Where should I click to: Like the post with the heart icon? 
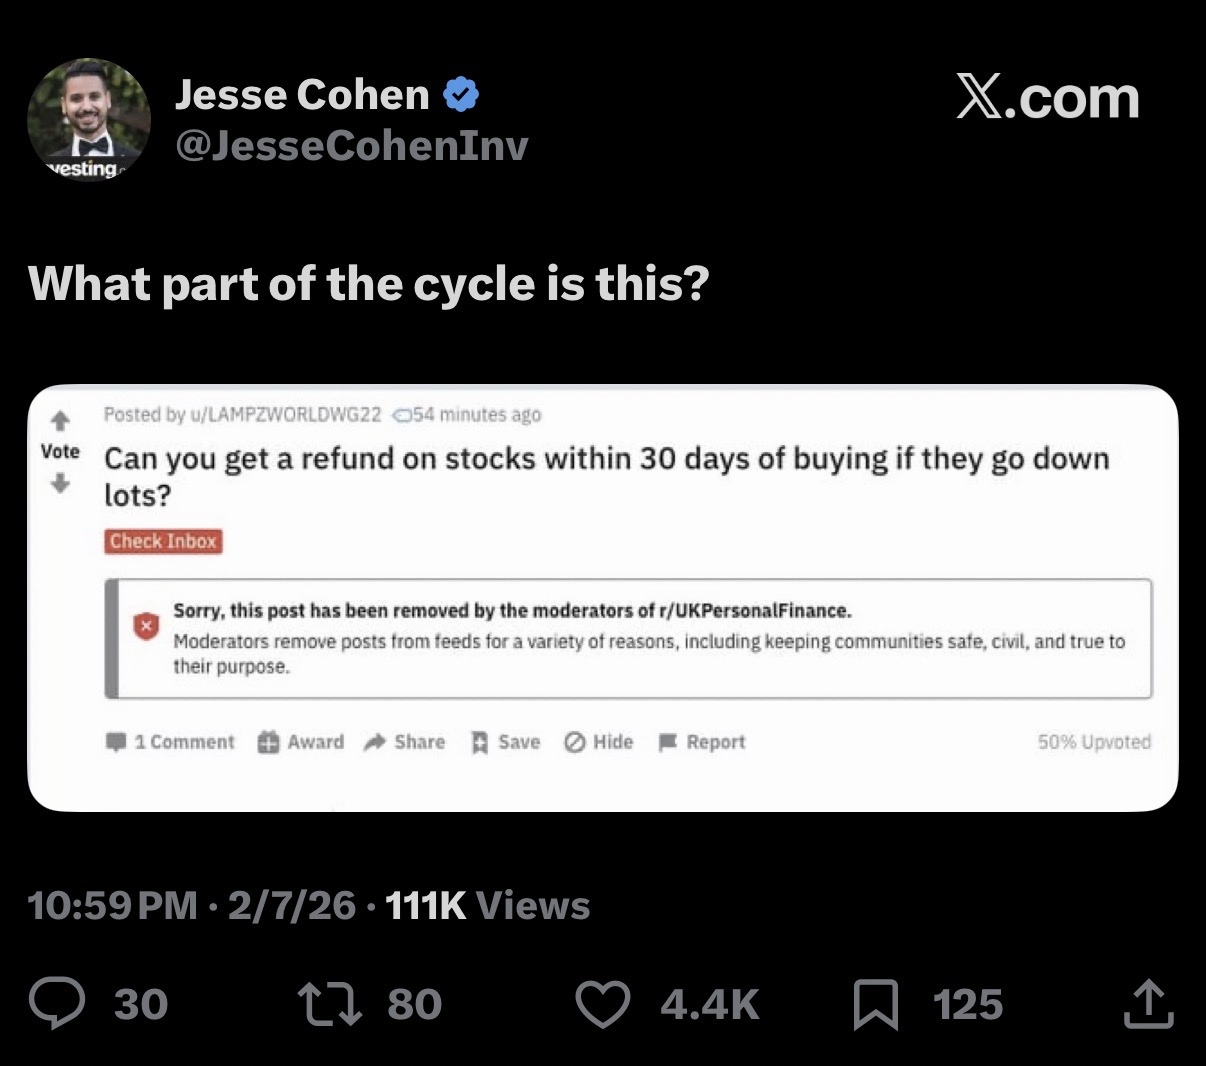[604, 1004]
